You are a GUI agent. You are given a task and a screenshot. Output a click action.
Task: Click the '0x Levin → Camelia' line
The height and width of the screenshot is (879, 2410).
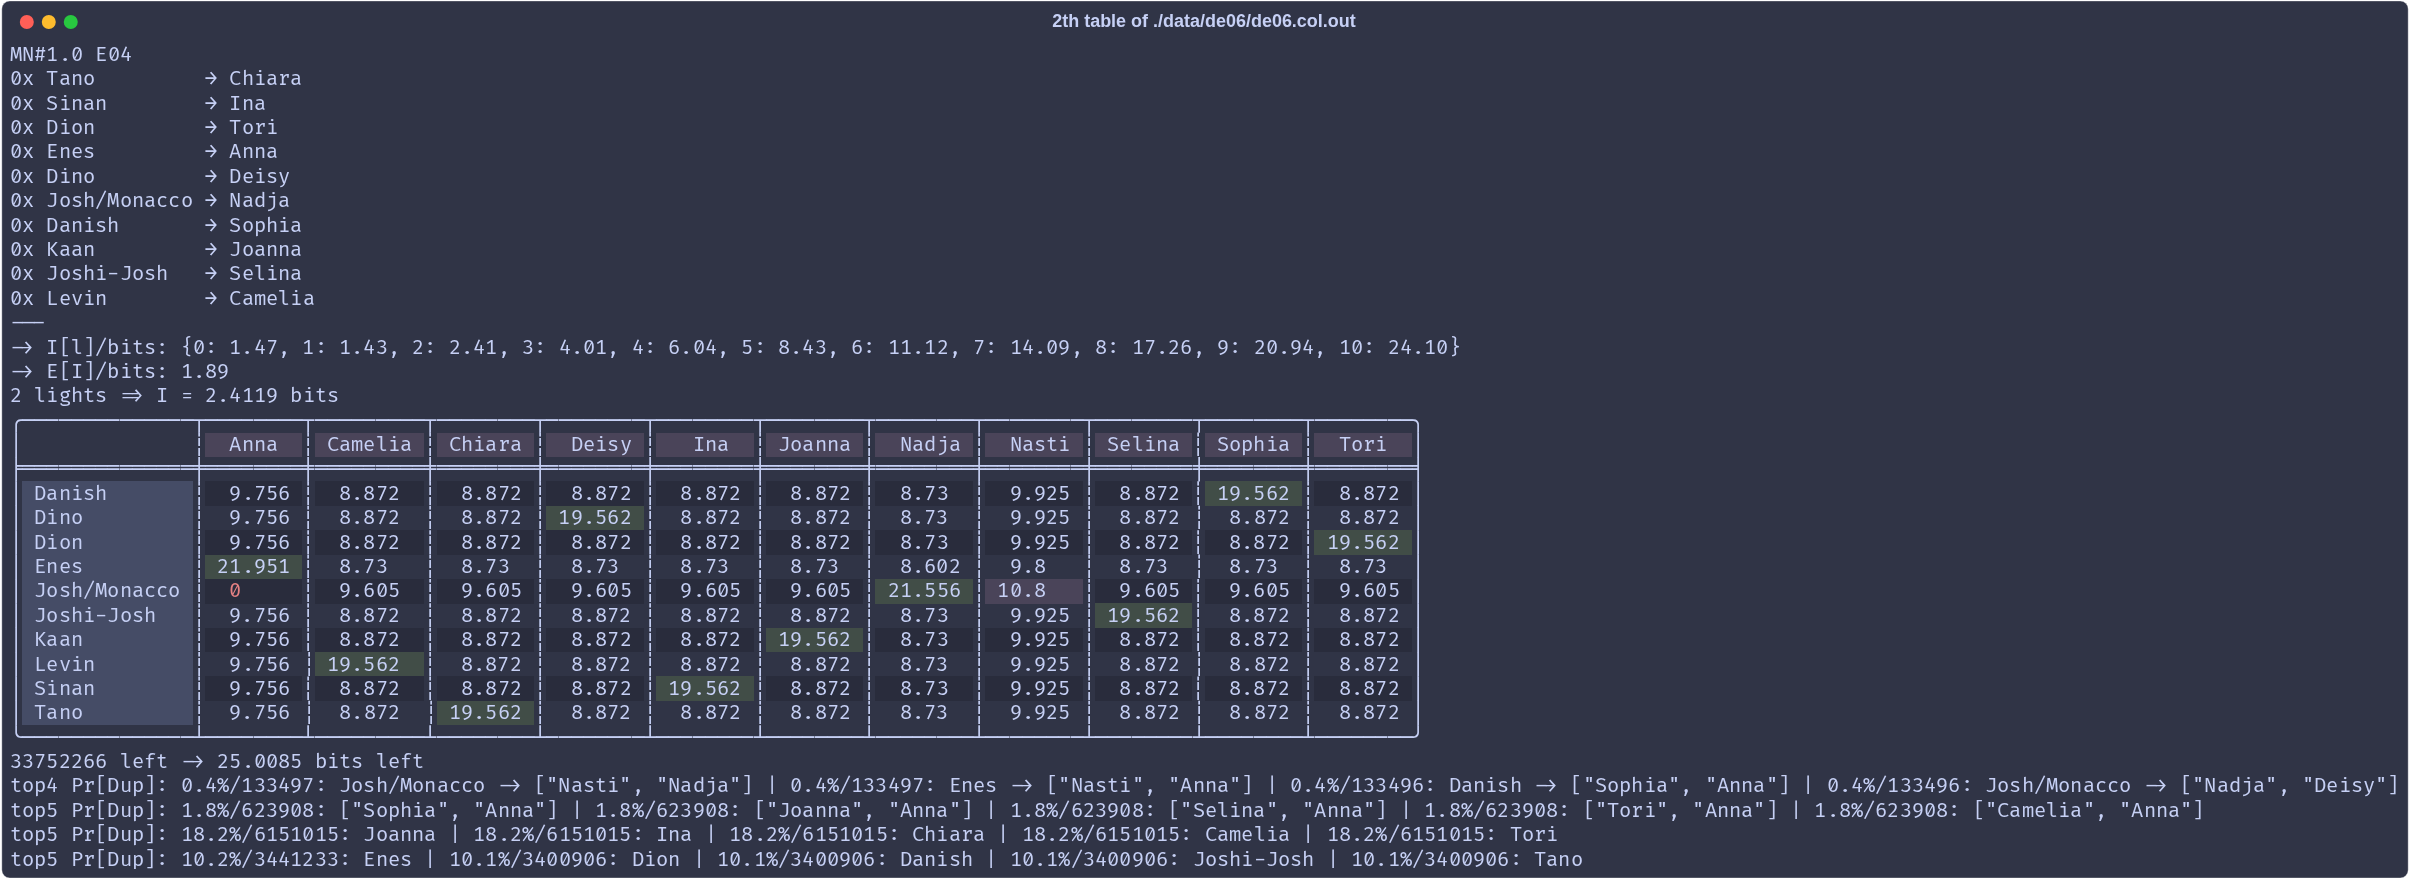pyautogui.click(x=162, y=298)
